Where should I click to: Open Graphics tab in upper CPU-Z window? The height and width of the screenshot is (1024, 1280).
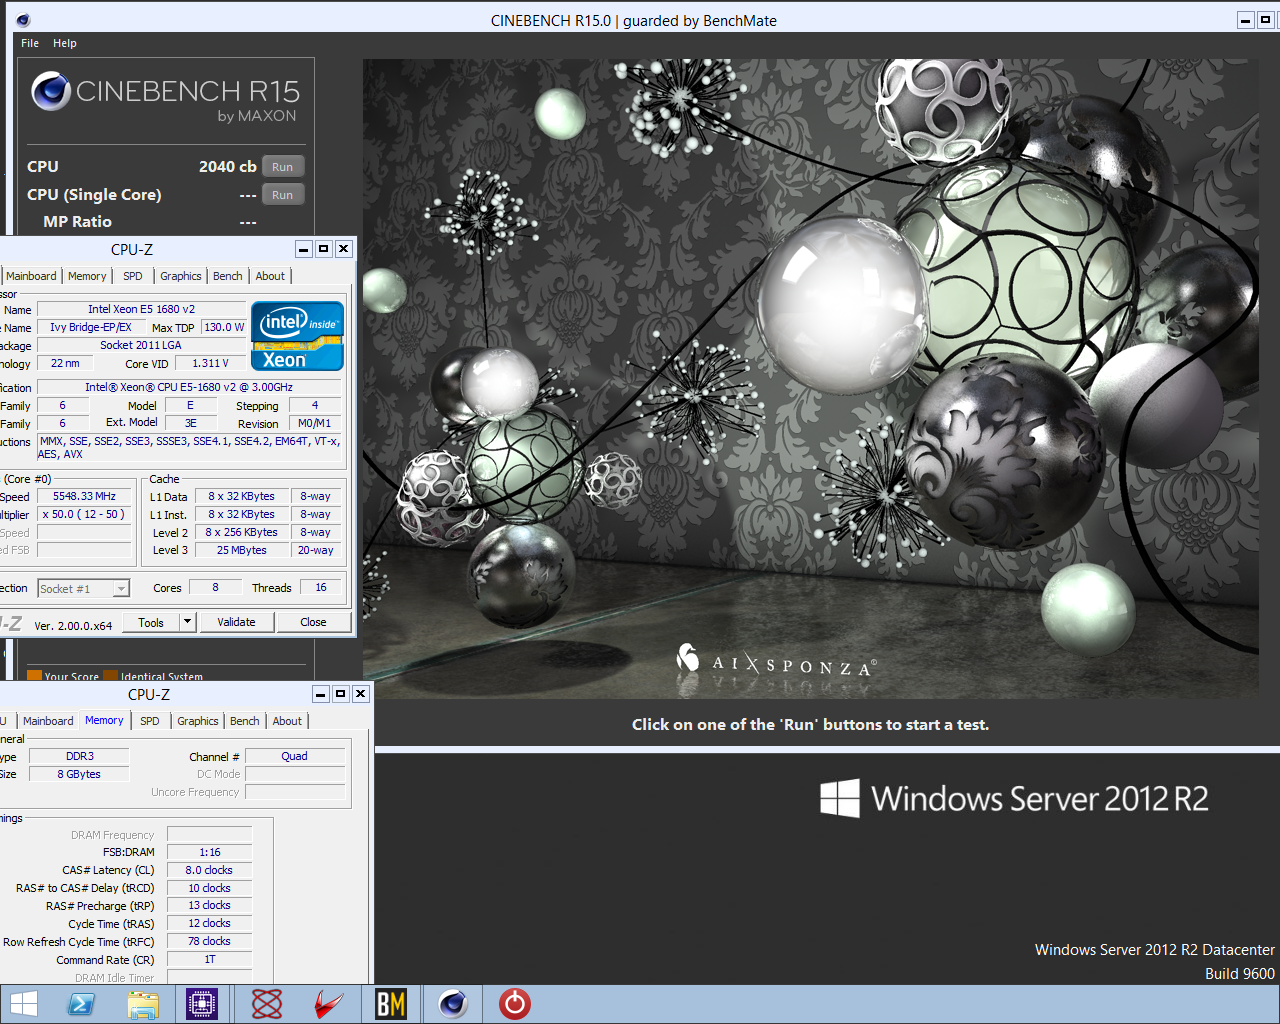[x=181, y=276]
